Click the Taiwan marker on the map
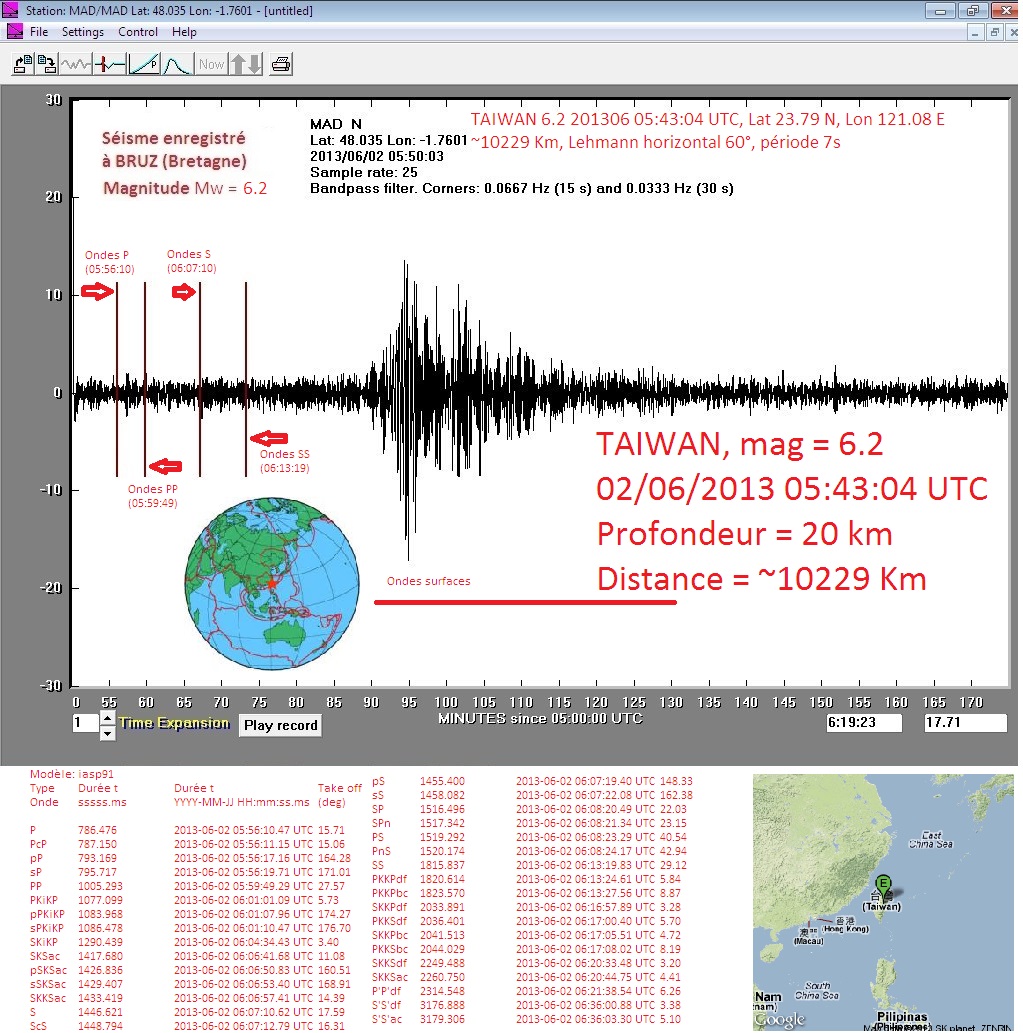The width and height of the screenshot is (1023, 1033). click(883, 882)
